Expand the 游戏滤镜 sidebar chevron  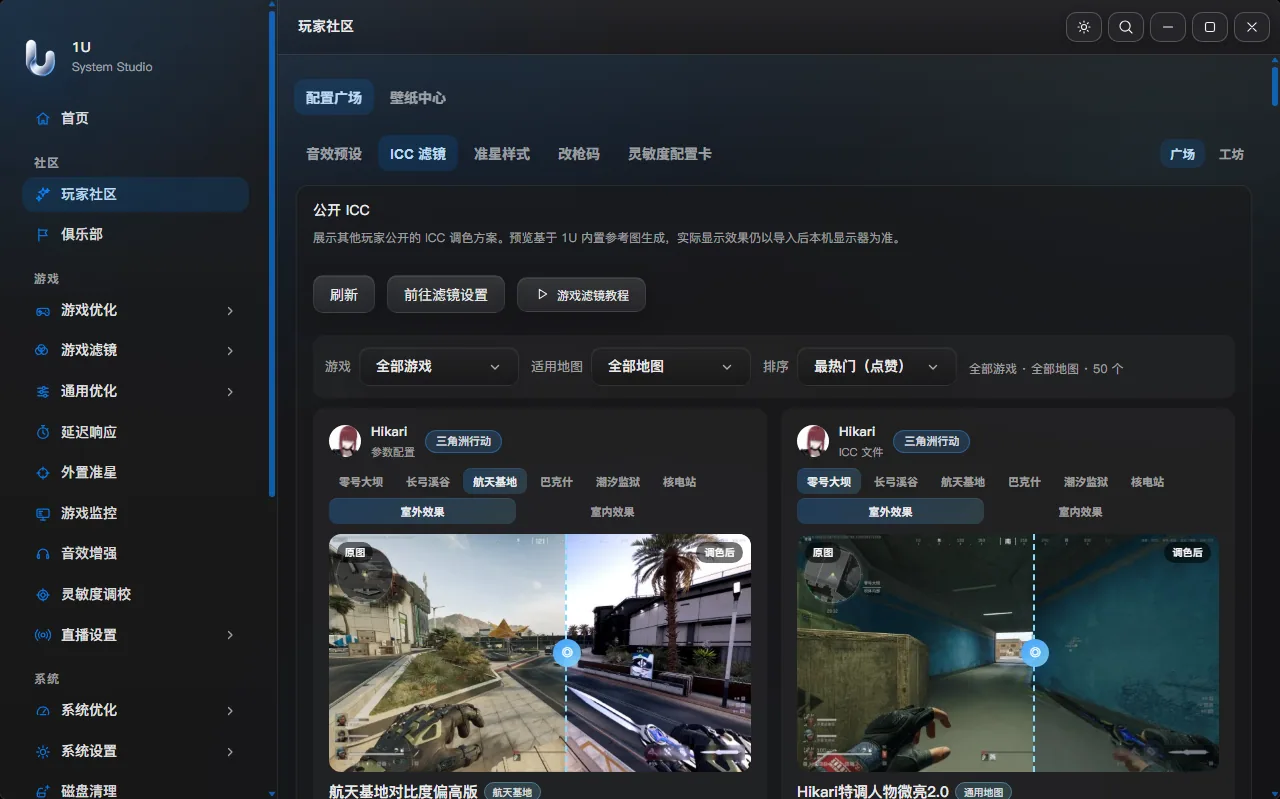click(x=230, y=350)
